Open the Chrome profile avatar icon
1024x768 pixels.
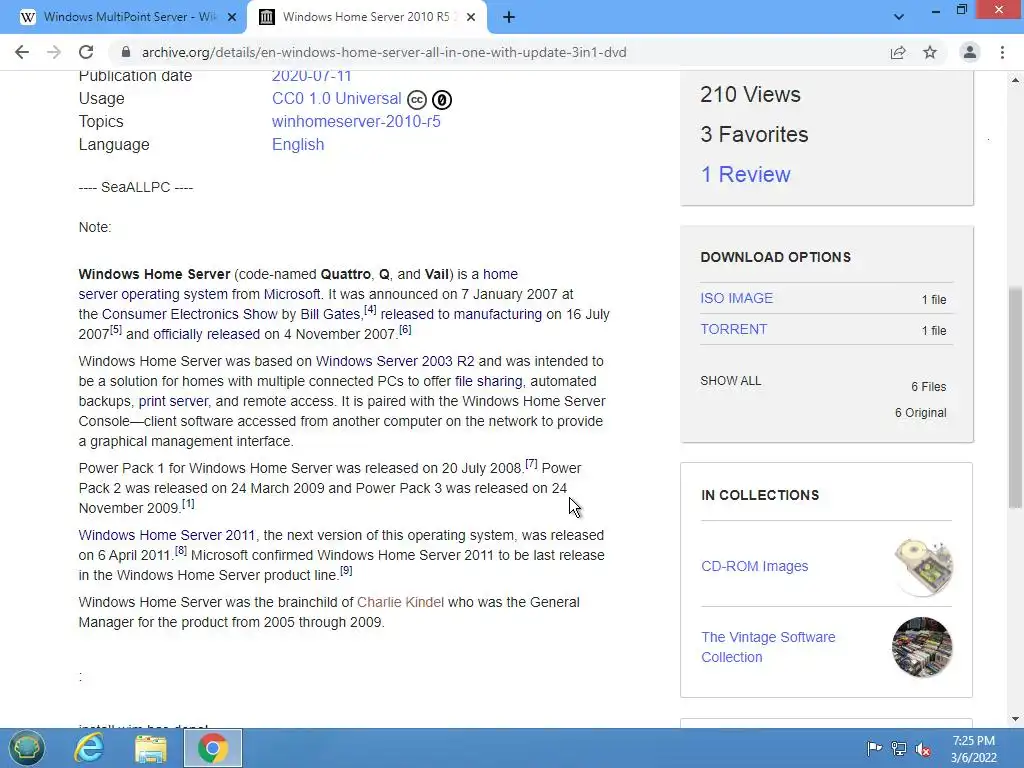pyautogui.click(x=970, y=52)
